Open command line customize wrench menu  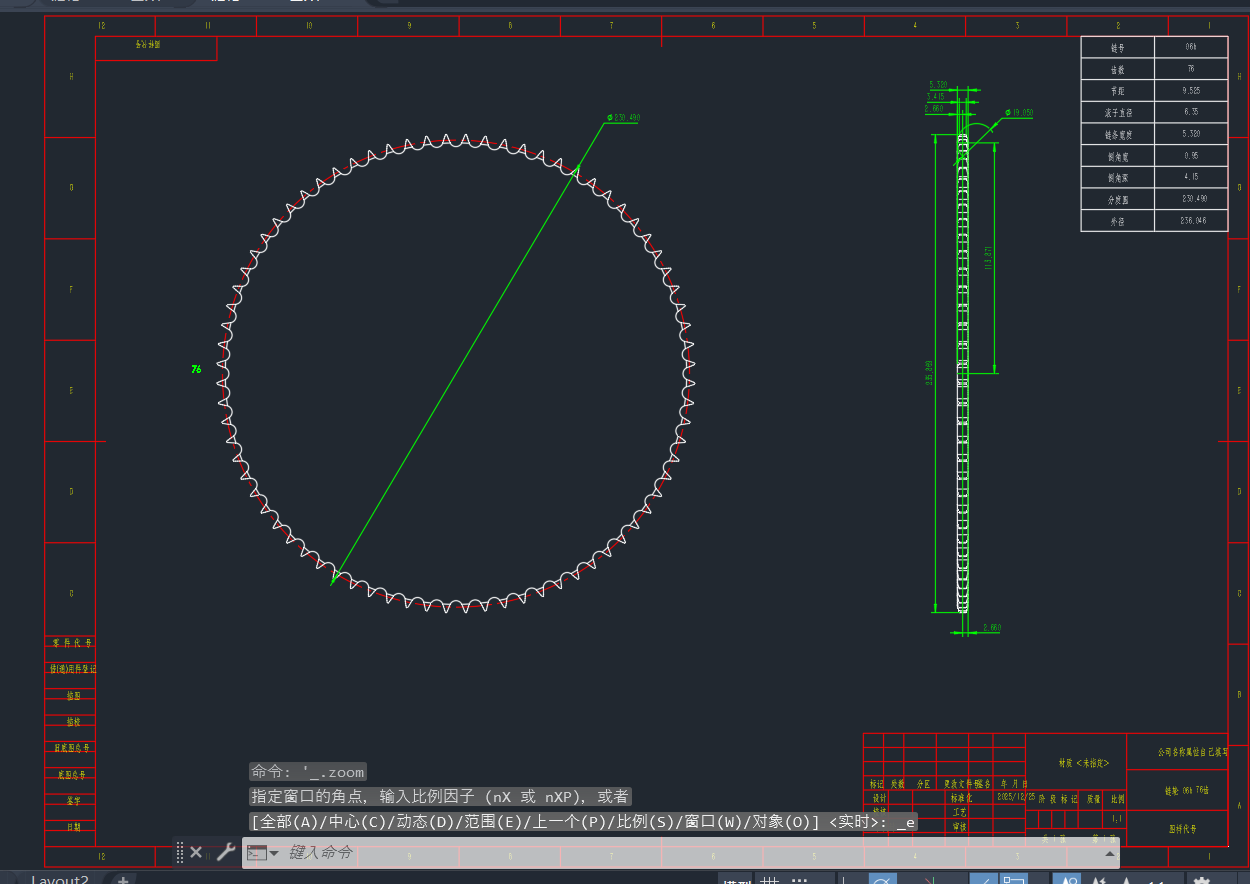coord(226,852)
